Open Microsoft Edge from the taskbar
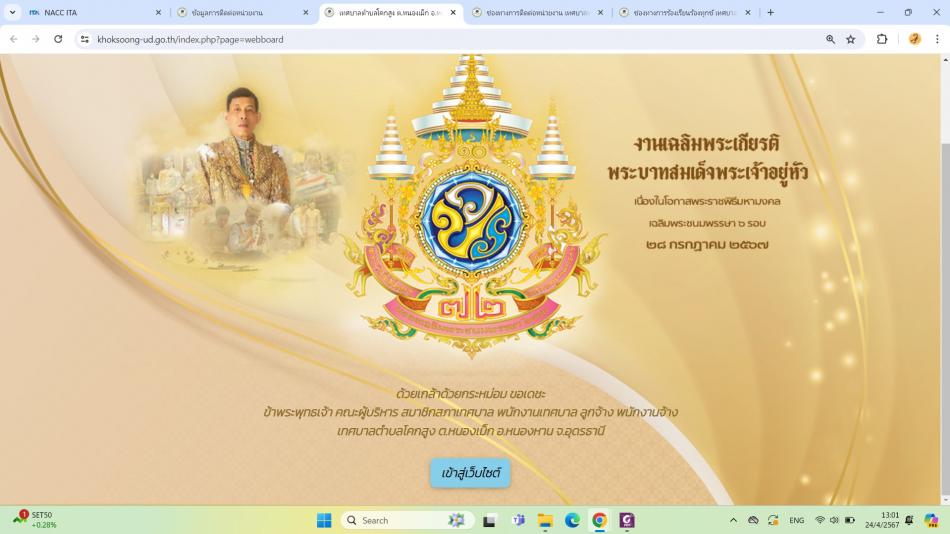The image size is (950, 534). [572, 520]
